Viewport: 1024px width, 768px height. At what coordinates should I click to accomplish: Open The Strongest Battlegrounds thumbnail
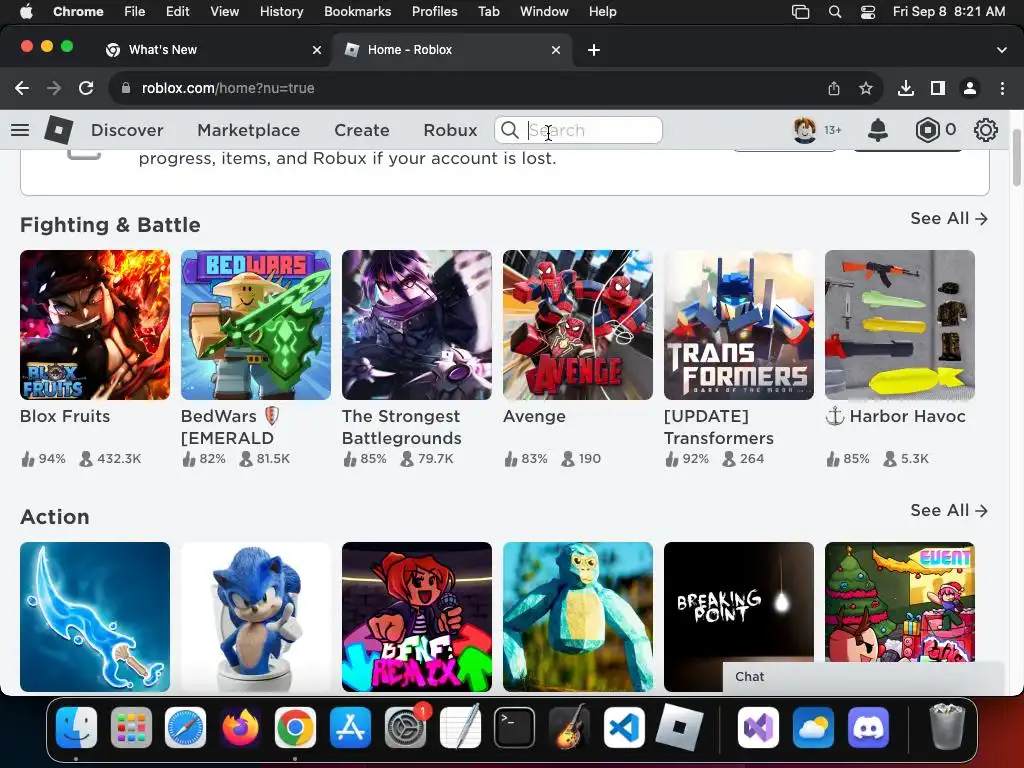click(417, 325)
